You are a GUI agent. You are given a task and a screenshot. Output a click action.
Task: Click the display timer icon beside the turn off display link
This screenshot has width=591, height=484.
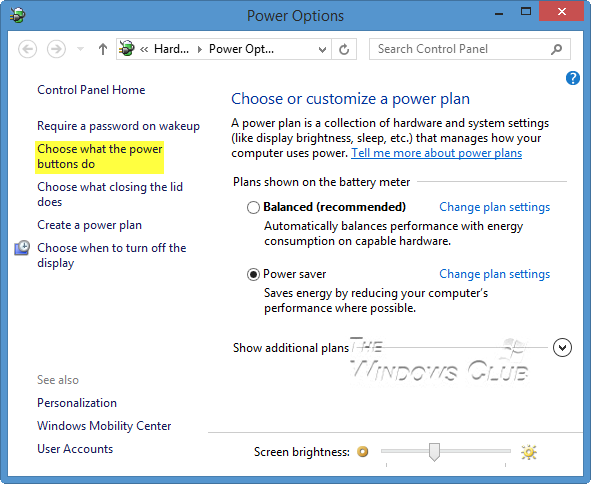22,248
